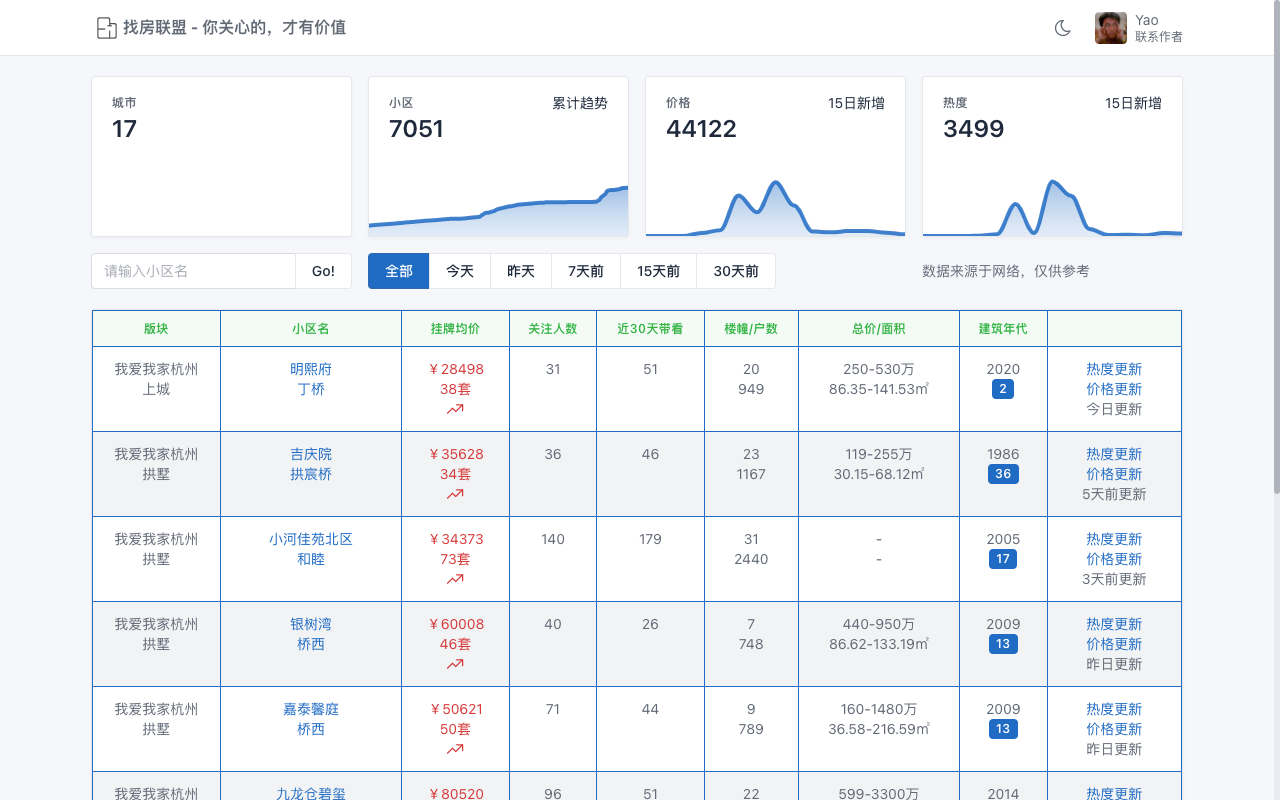This screenshot has width=1280, height=800.
Task: Click 250-530万 total price cell
Action: pyautogui.click(x=879, y=369)
